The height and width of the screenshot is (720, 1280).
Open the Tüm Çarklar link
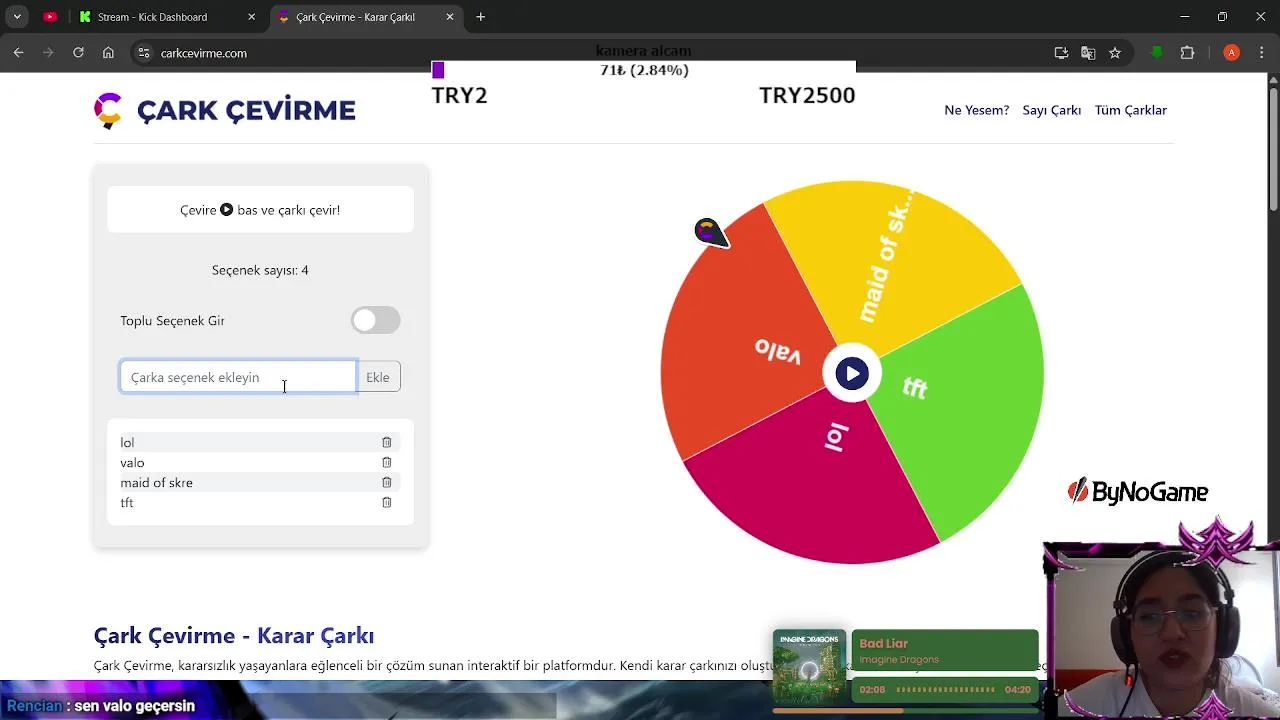(x=1131, y=110)
